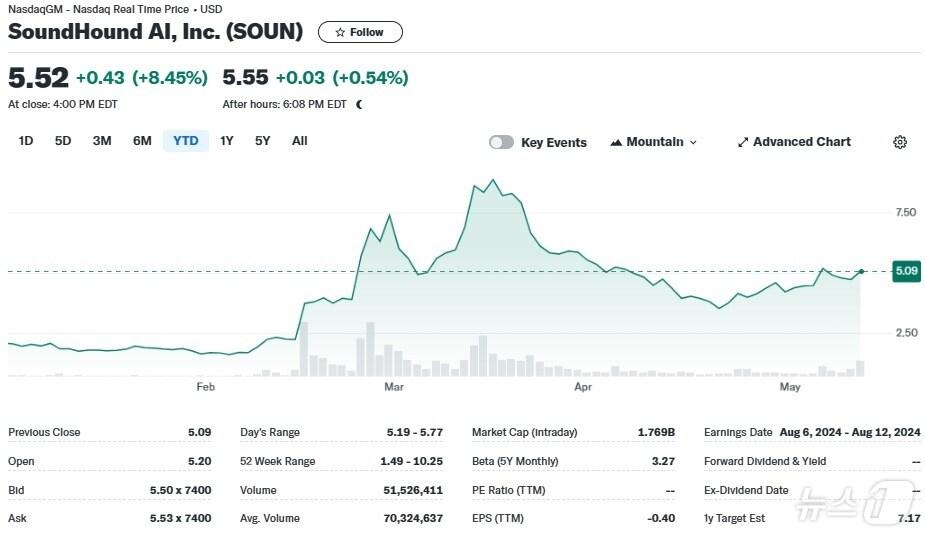The width and height of the screenshot is (925, 537).
Task: Click the Mountain chart type icon
Action: click(616, 142)
